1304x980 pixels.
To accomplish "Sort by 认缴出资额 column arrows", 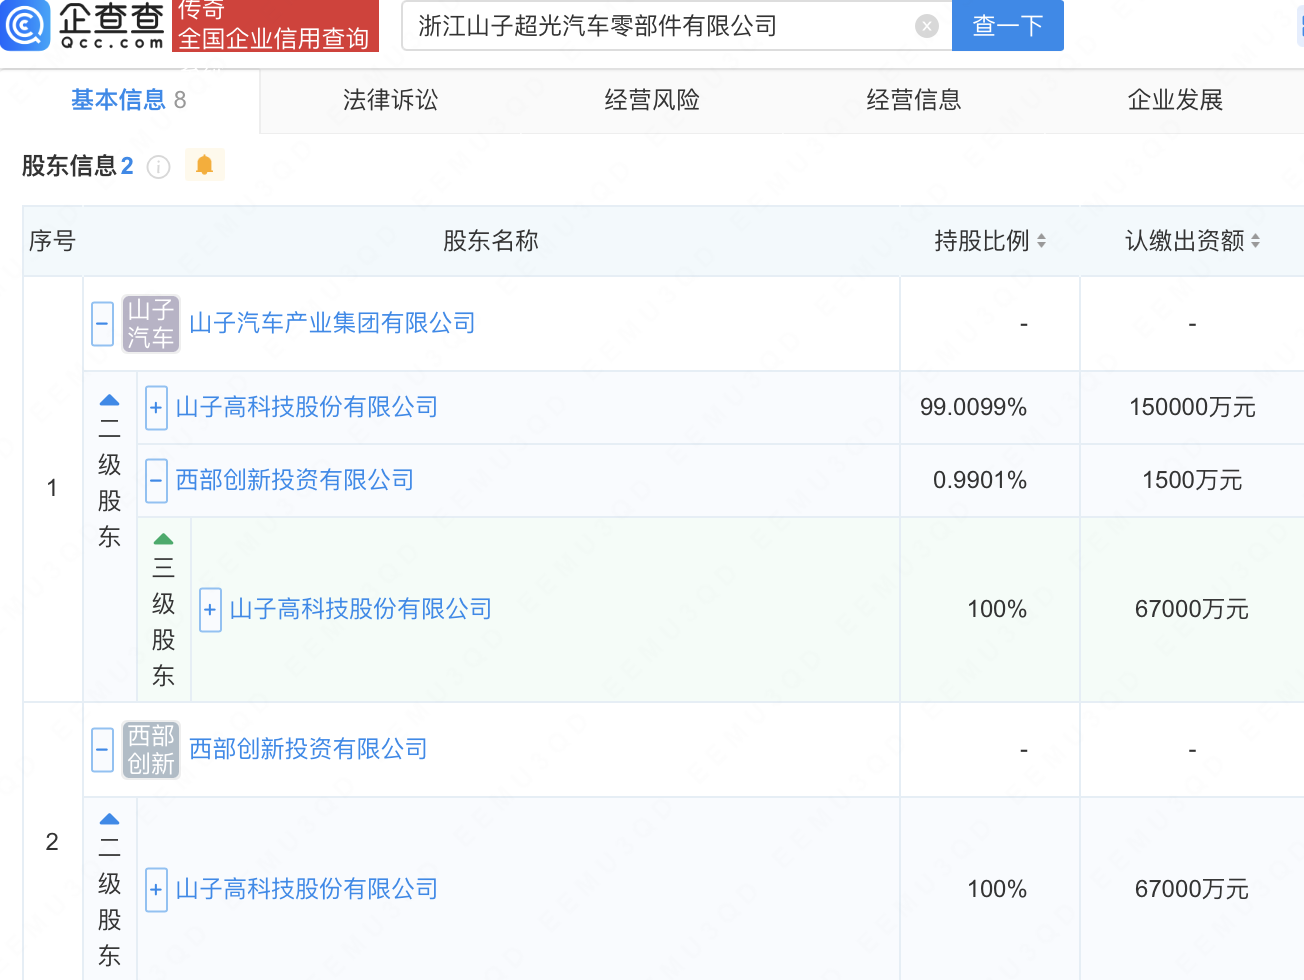I will 1255,241.
